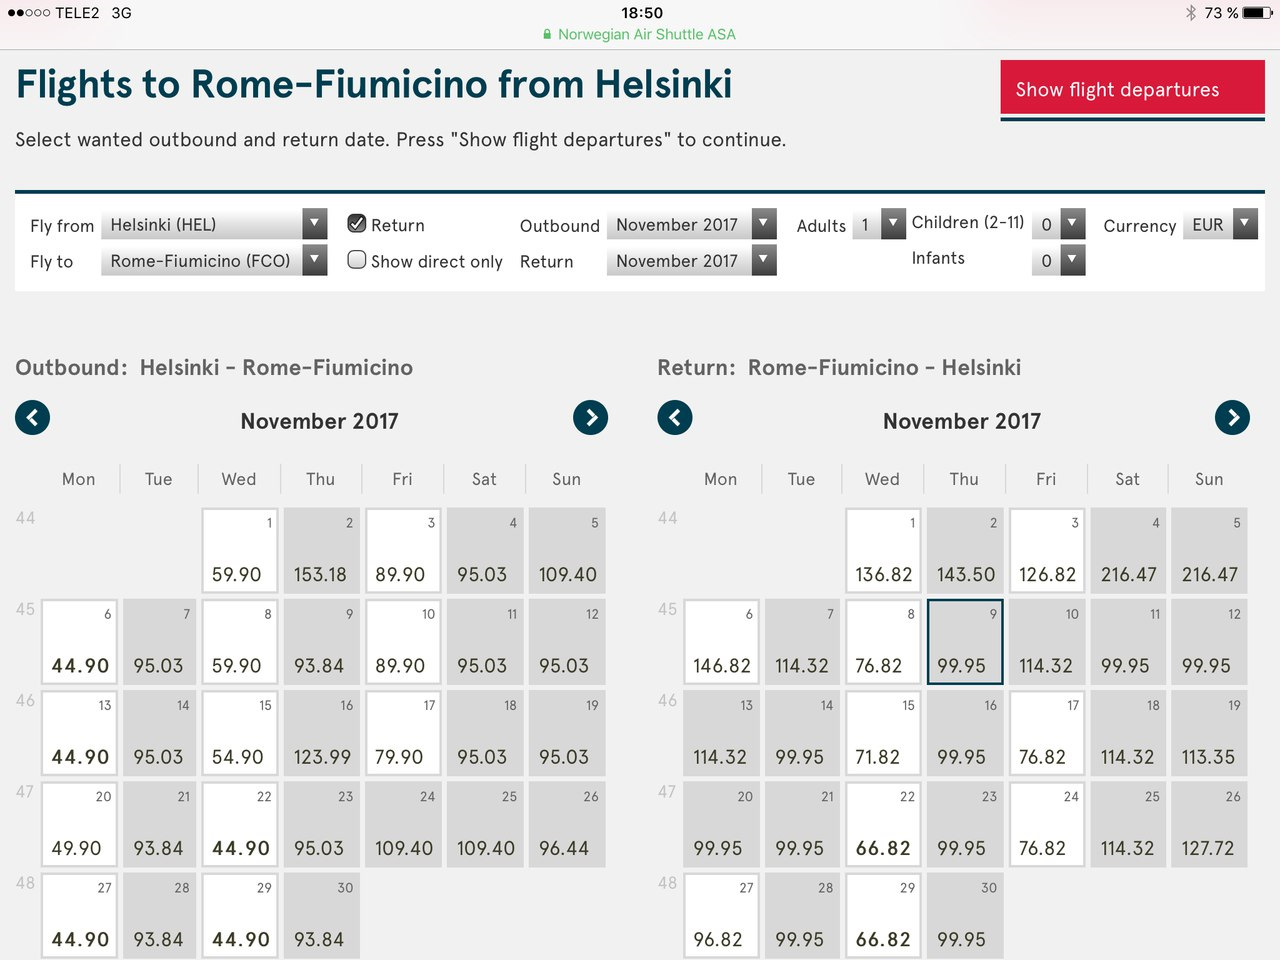This screenshot has height=960, width=1280.
Task: Select outbound 10 November at 89.90
Action: click(x=403, y=641)
